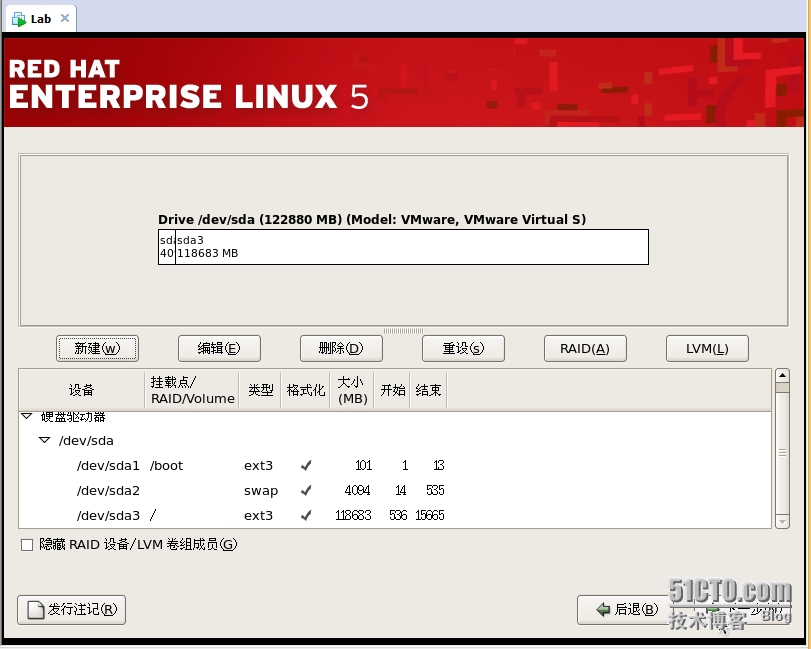This screenshot has height=649, width=811.
Task: Sort by the 类型 column header
Action: [260, 390]
